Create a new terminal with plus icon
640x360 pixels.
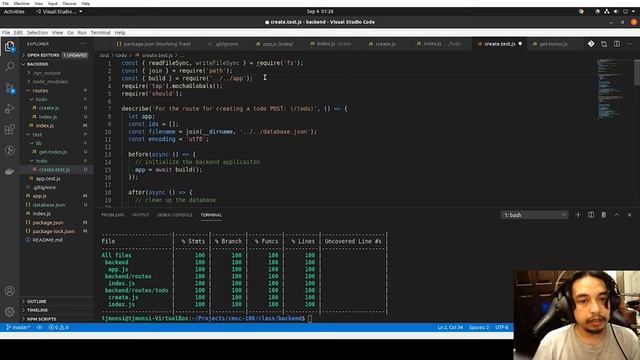(x=578, y=215)
